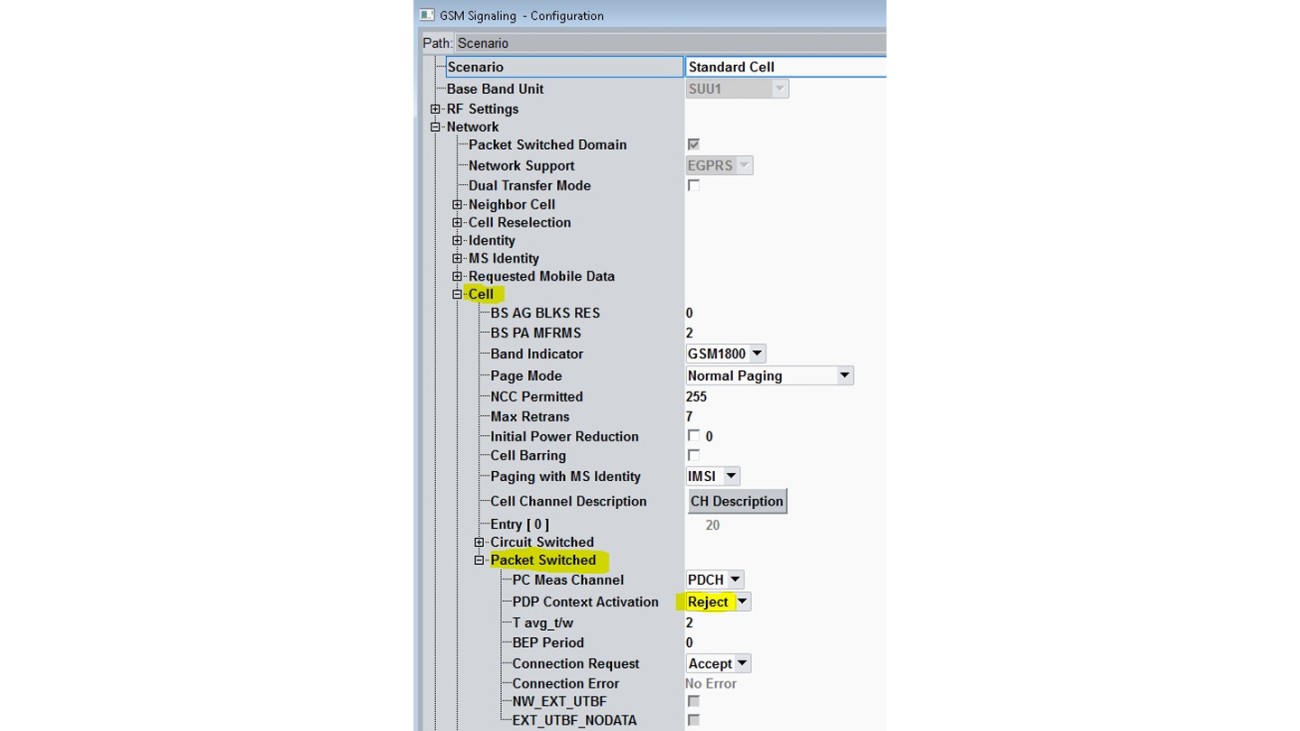Toggle the NW_EXT_UTBF checkbox
1300x731 pixels.
click(693, 701)
